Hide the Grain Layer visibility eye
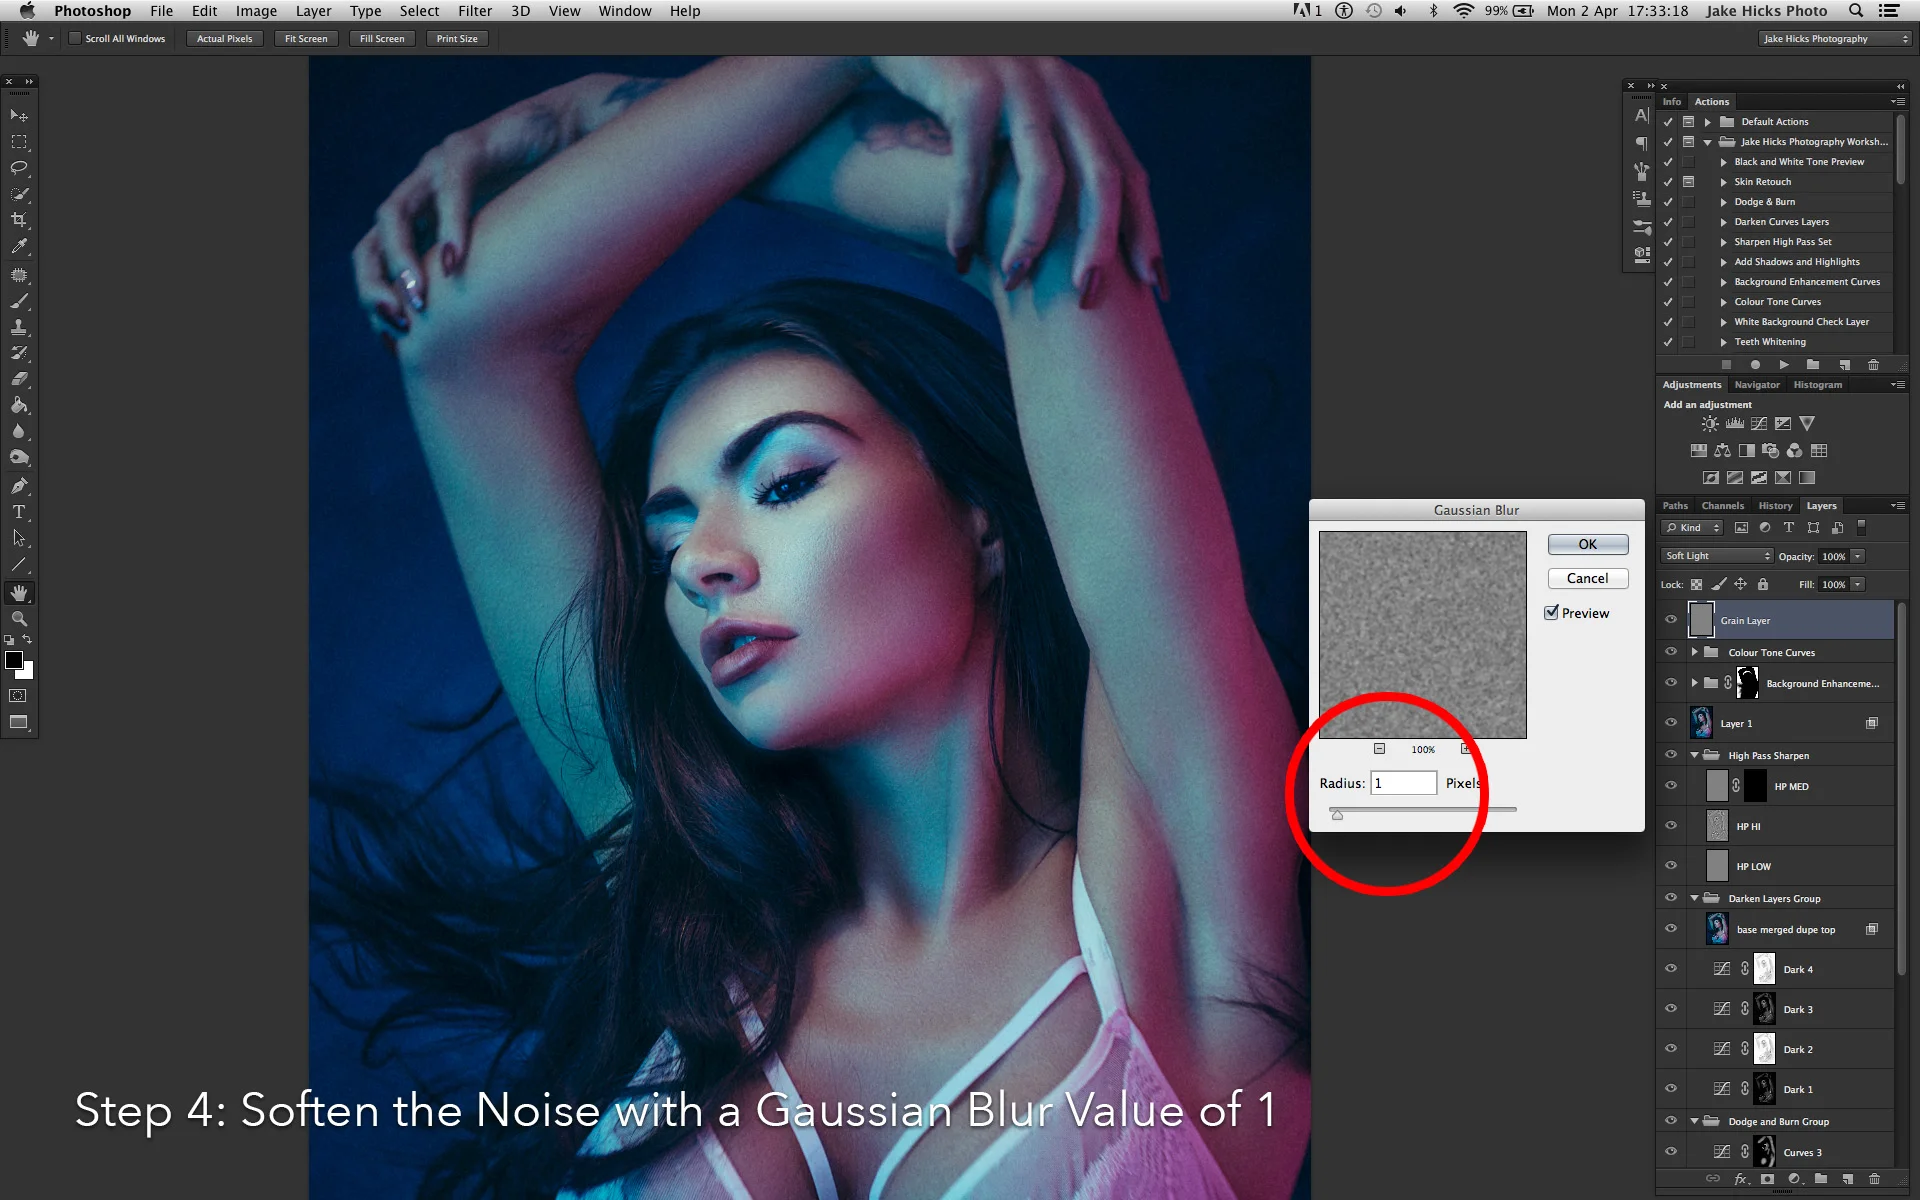Screen dimensions: 1920x1200 click(x=1671, y=620)
